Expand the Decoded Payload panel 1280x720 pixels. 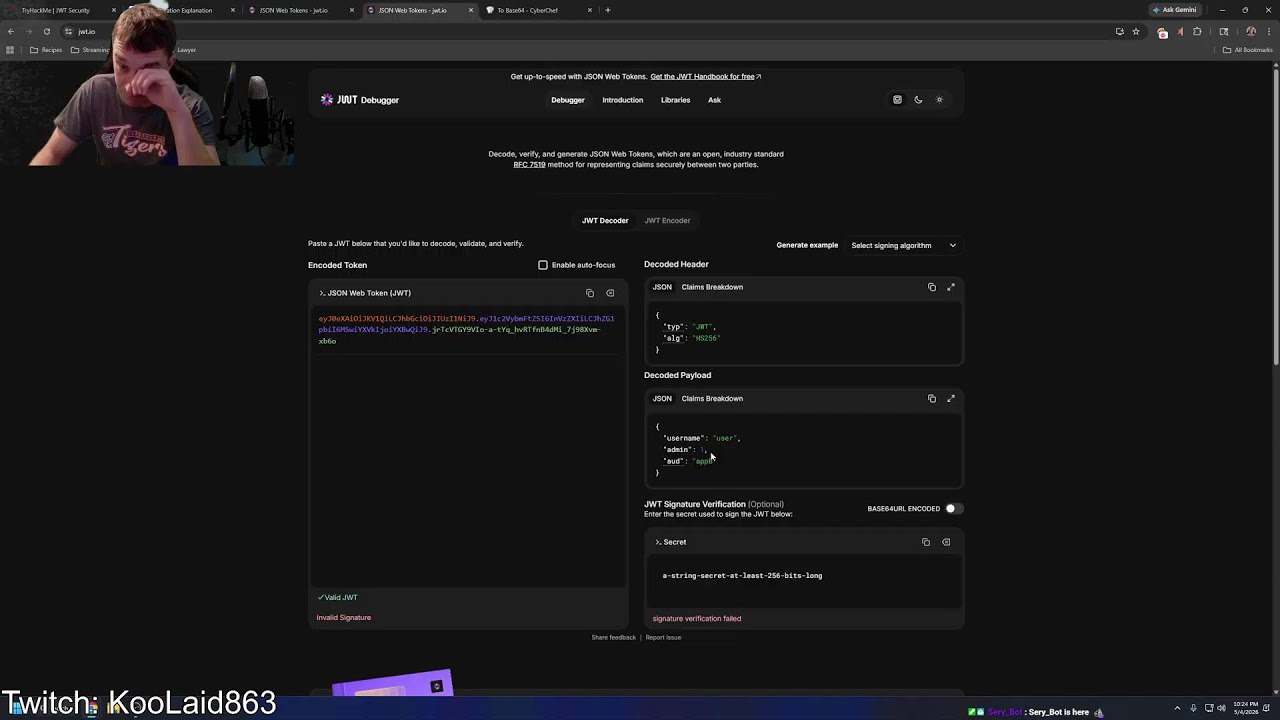[951, 398]
